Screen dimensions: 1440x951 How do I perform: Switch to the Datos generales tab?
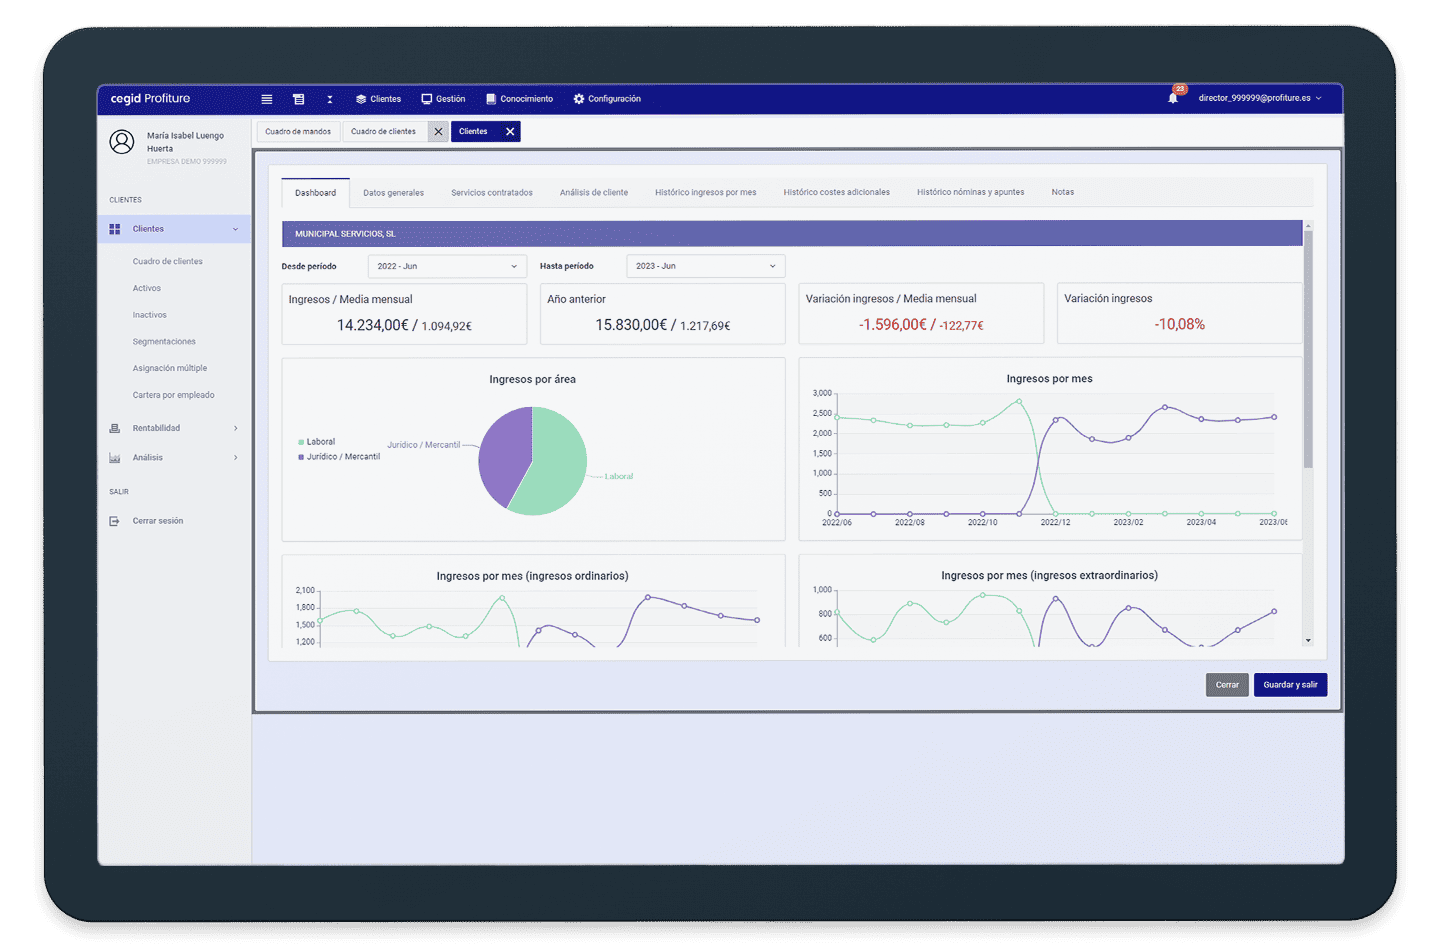(x=393, y=193)
